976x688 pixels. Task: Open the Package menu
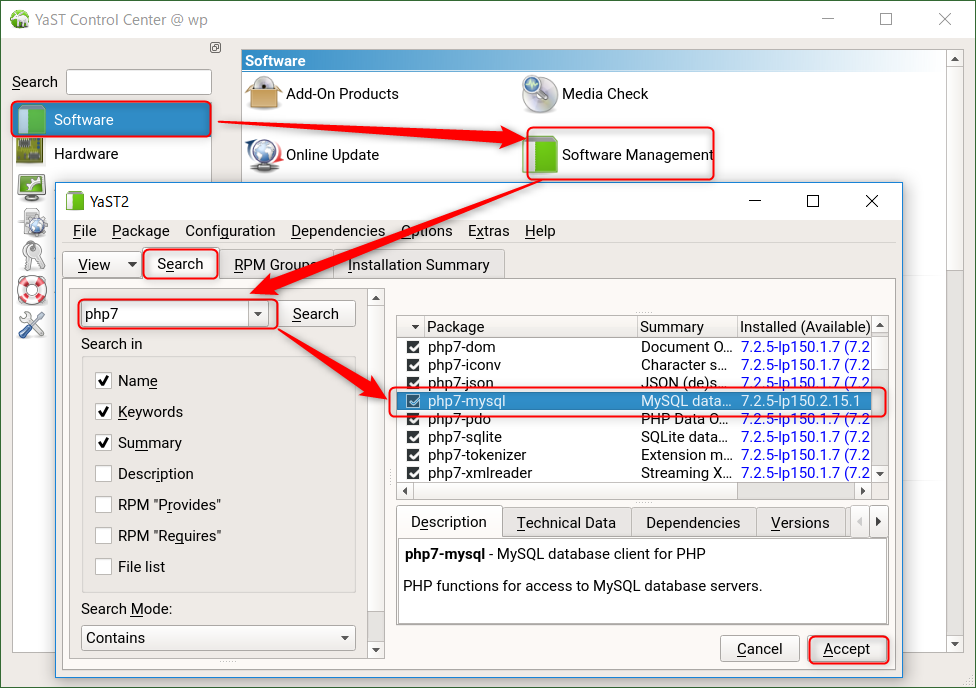click(141, 231)
